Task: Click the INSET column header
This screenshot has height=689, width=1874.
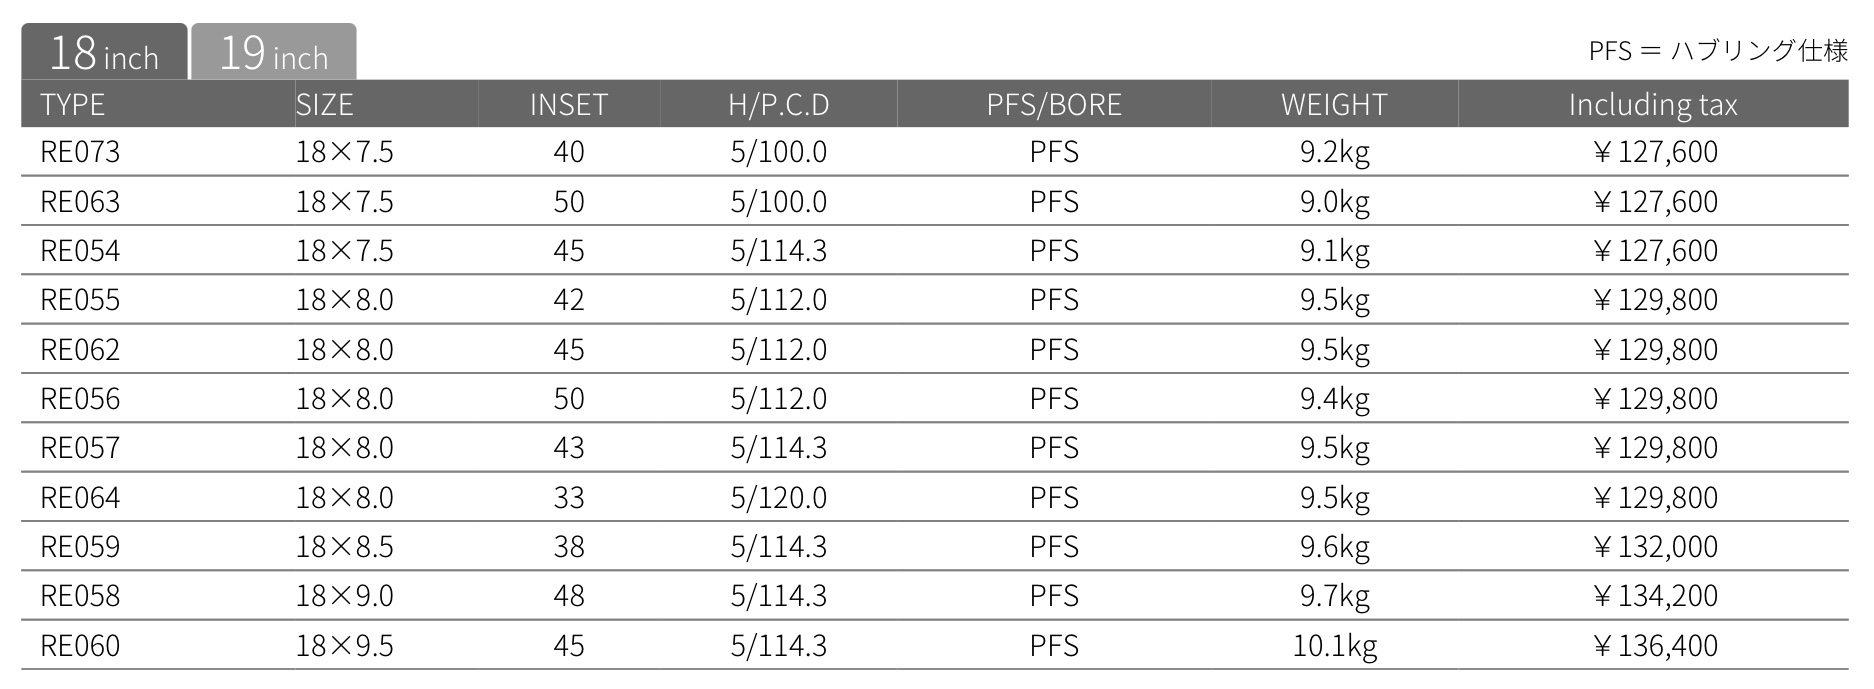Action: coord(568,104)
